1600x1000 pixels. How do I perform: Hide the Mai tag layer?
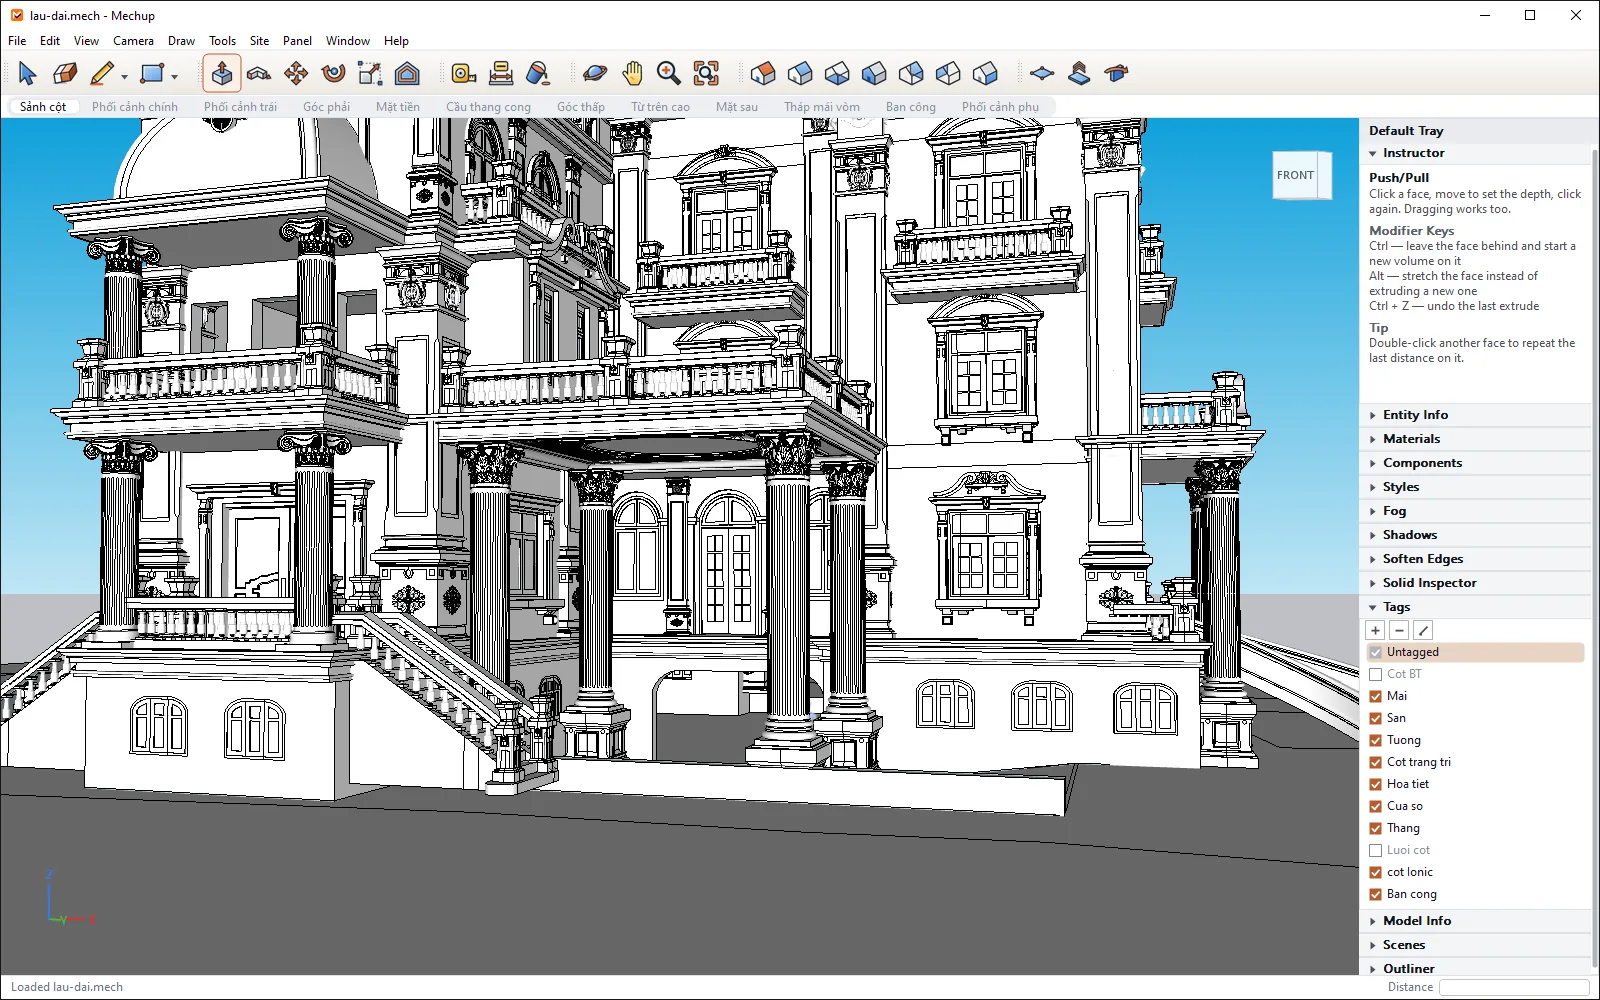pyautogui.click(x=1376, y=696)
